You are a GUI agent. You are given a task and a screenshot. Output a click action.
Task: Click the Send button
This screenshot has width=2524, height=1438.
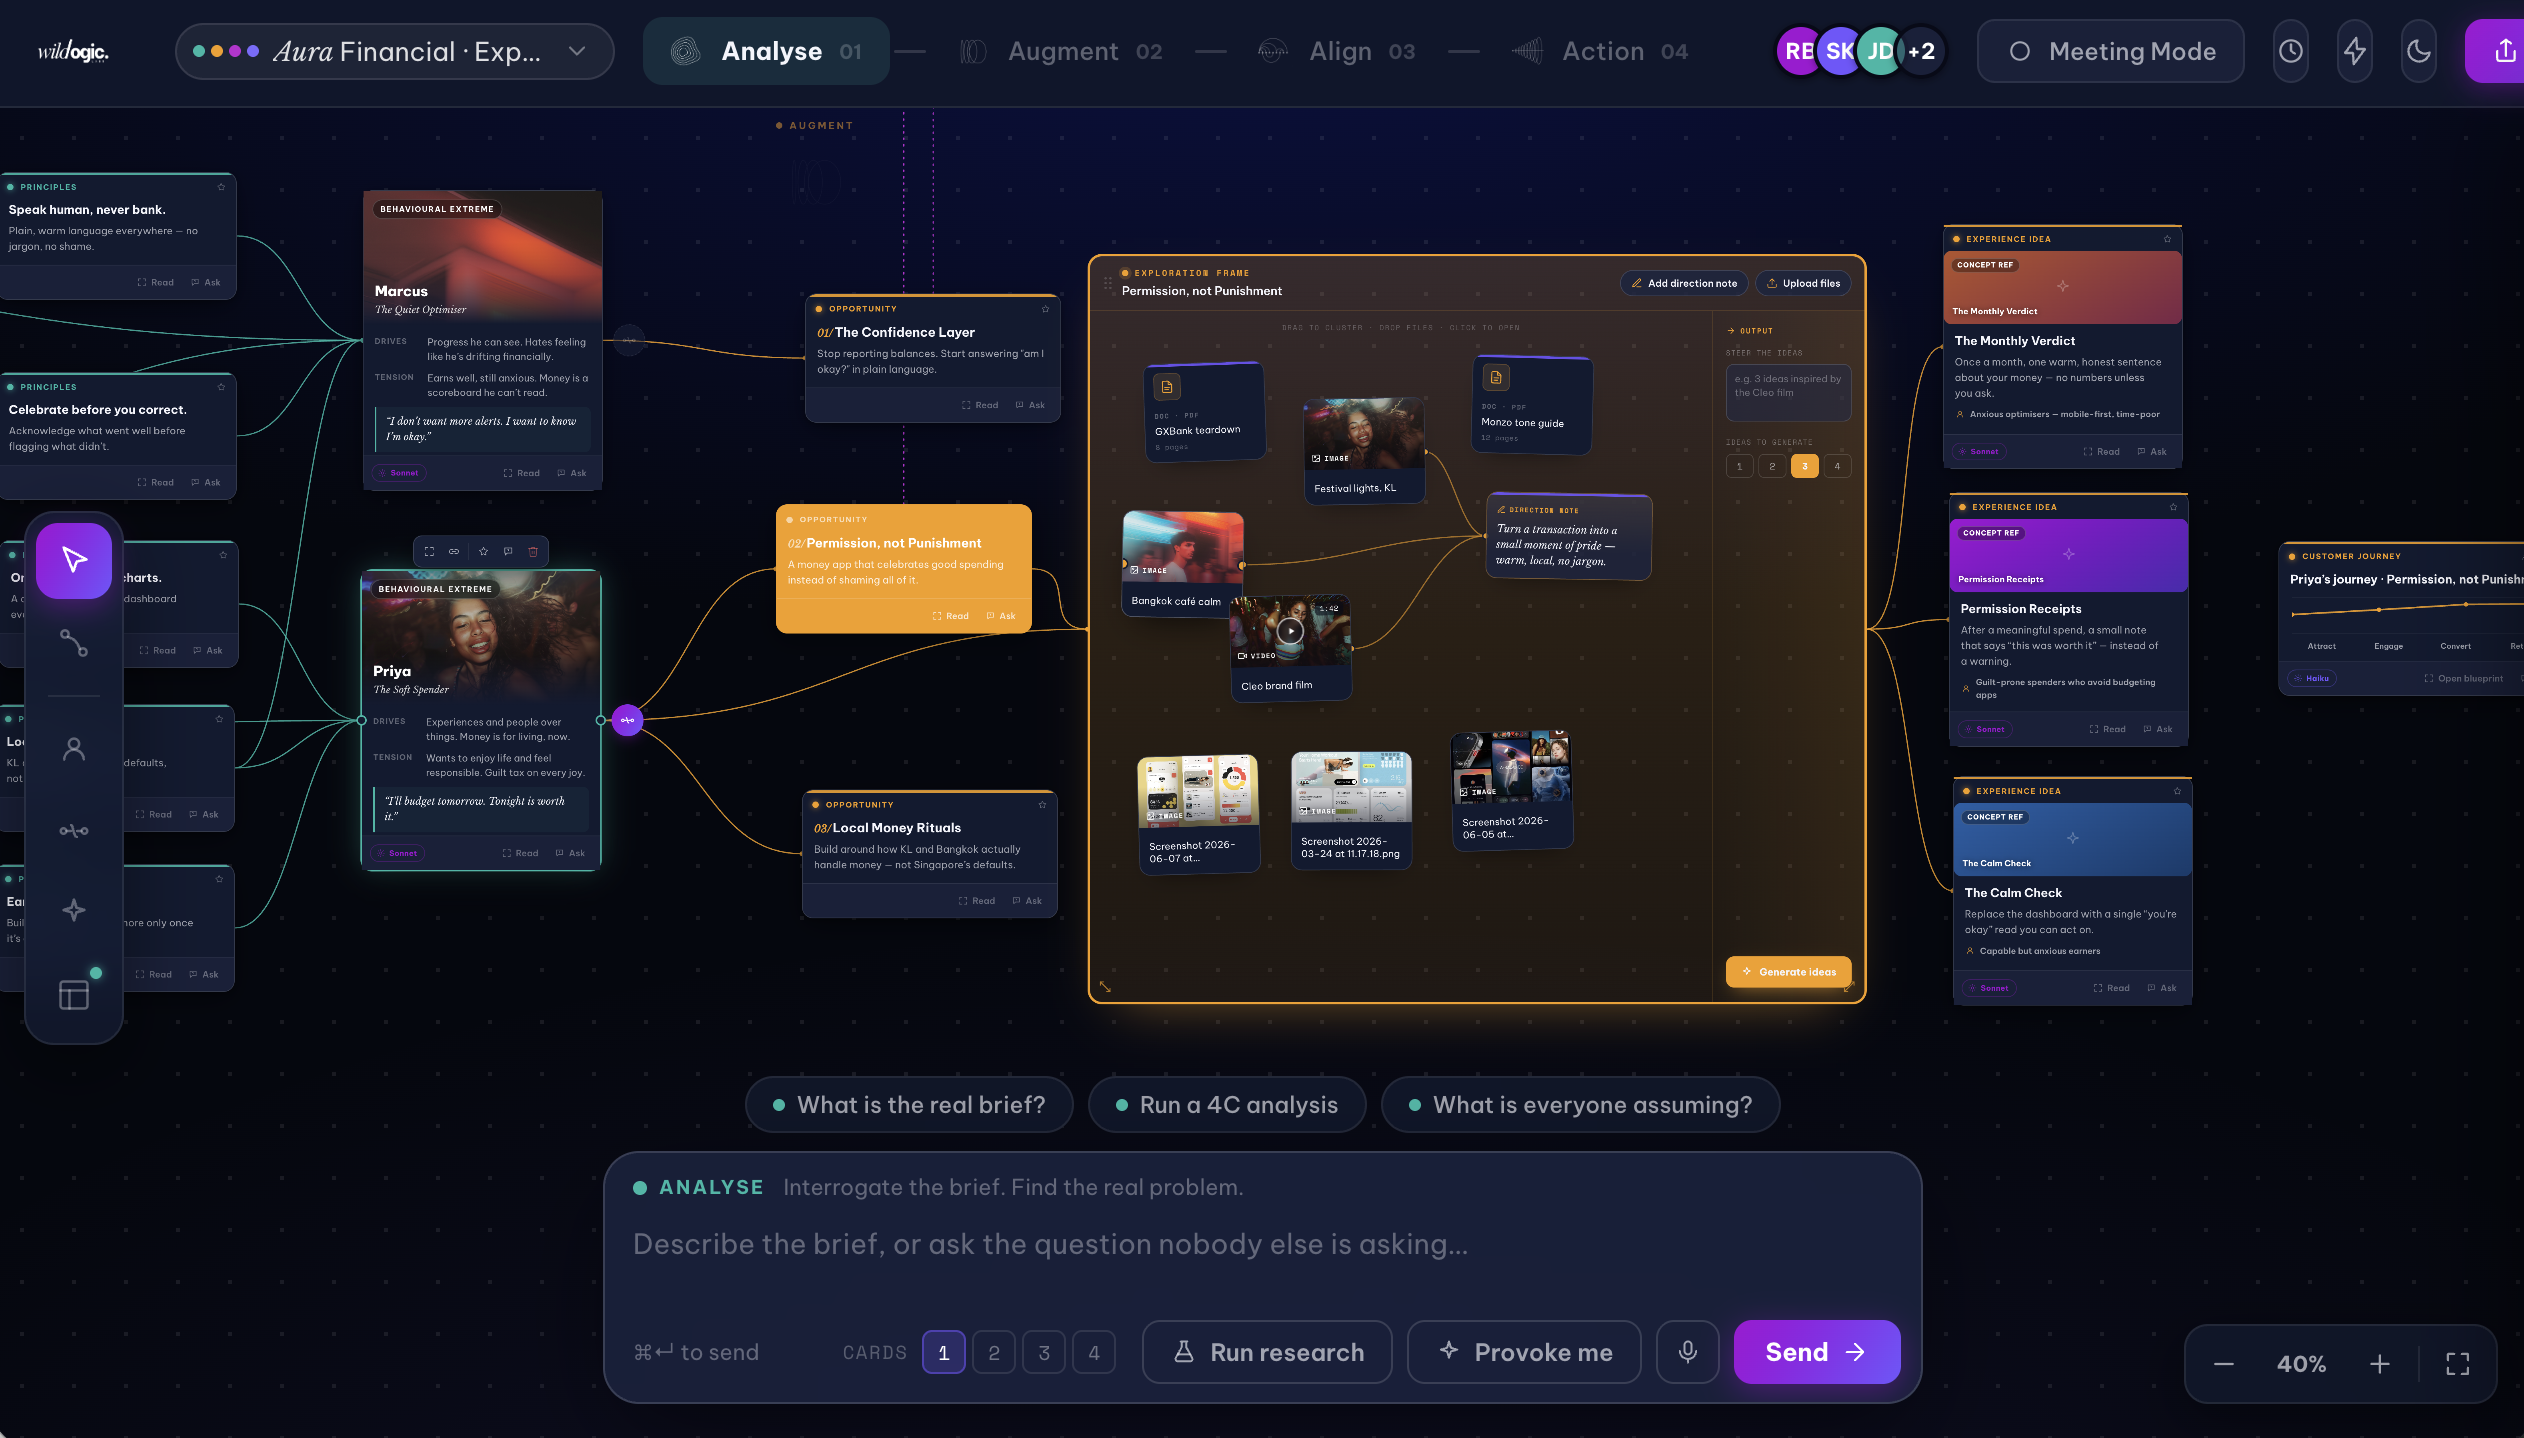point(1817,1352)
